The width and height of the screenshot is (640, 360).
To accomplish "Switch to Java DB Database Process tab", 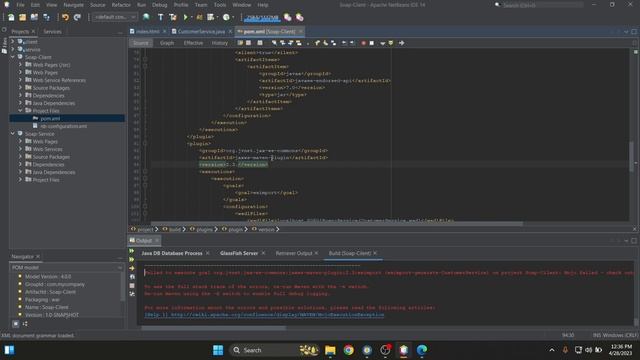I will point(171,253).
